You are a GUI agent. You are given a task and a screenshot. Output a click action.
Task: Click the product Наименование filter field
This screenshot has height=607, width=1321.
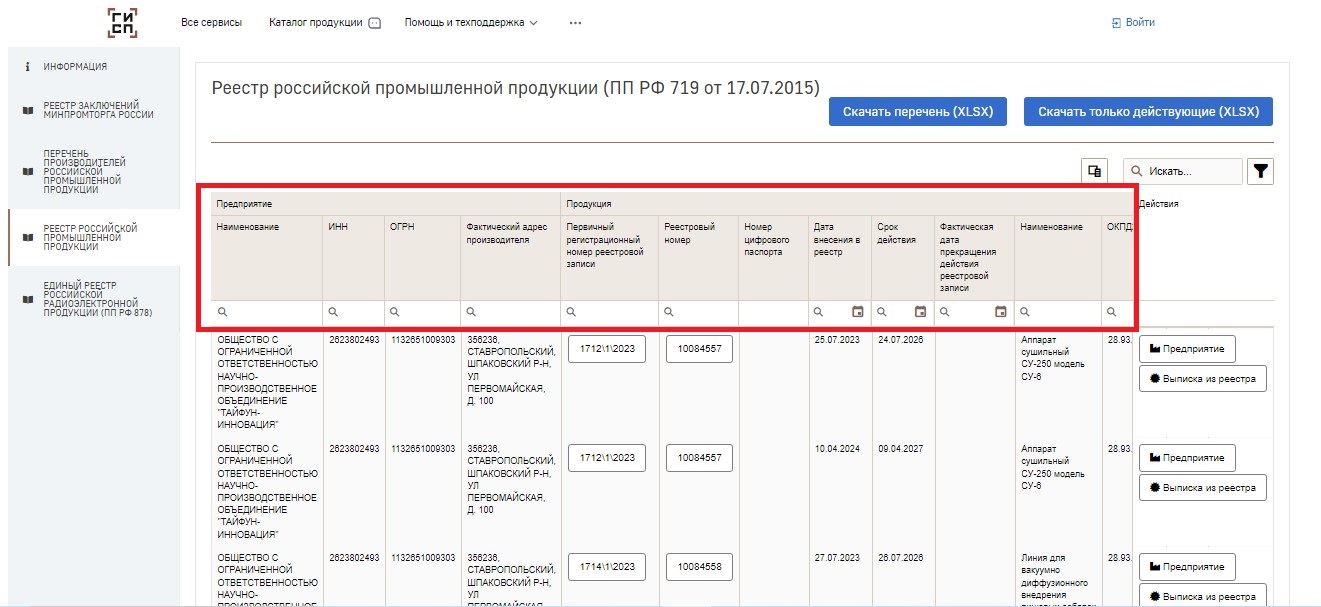tap(1057, 312)
